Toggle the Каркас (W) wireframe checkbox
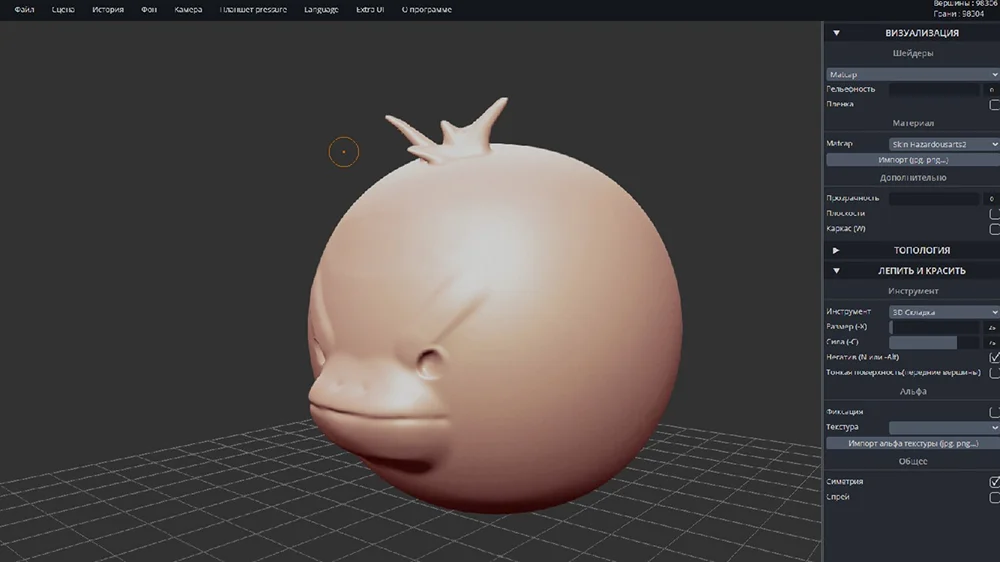This screenshot has width=1000, height=562. (x=994, y=229)
